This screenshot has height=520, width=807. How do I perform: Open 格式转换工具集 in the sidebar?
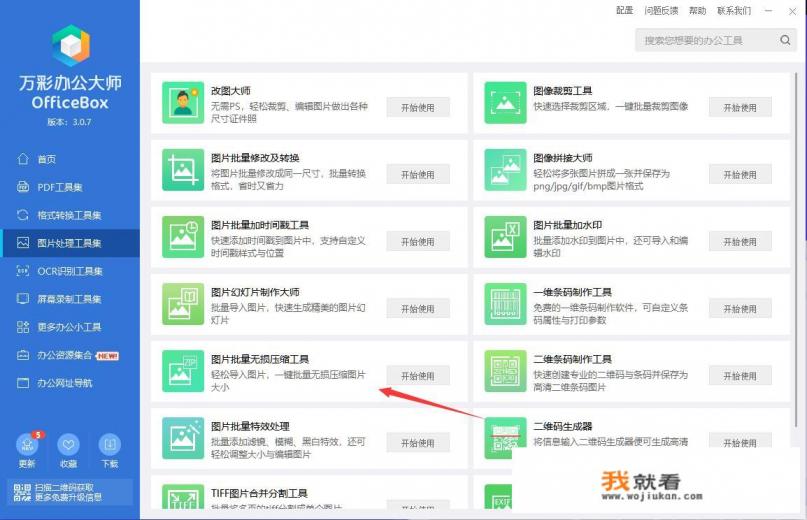pyautogui.click(x=71, y=215)
